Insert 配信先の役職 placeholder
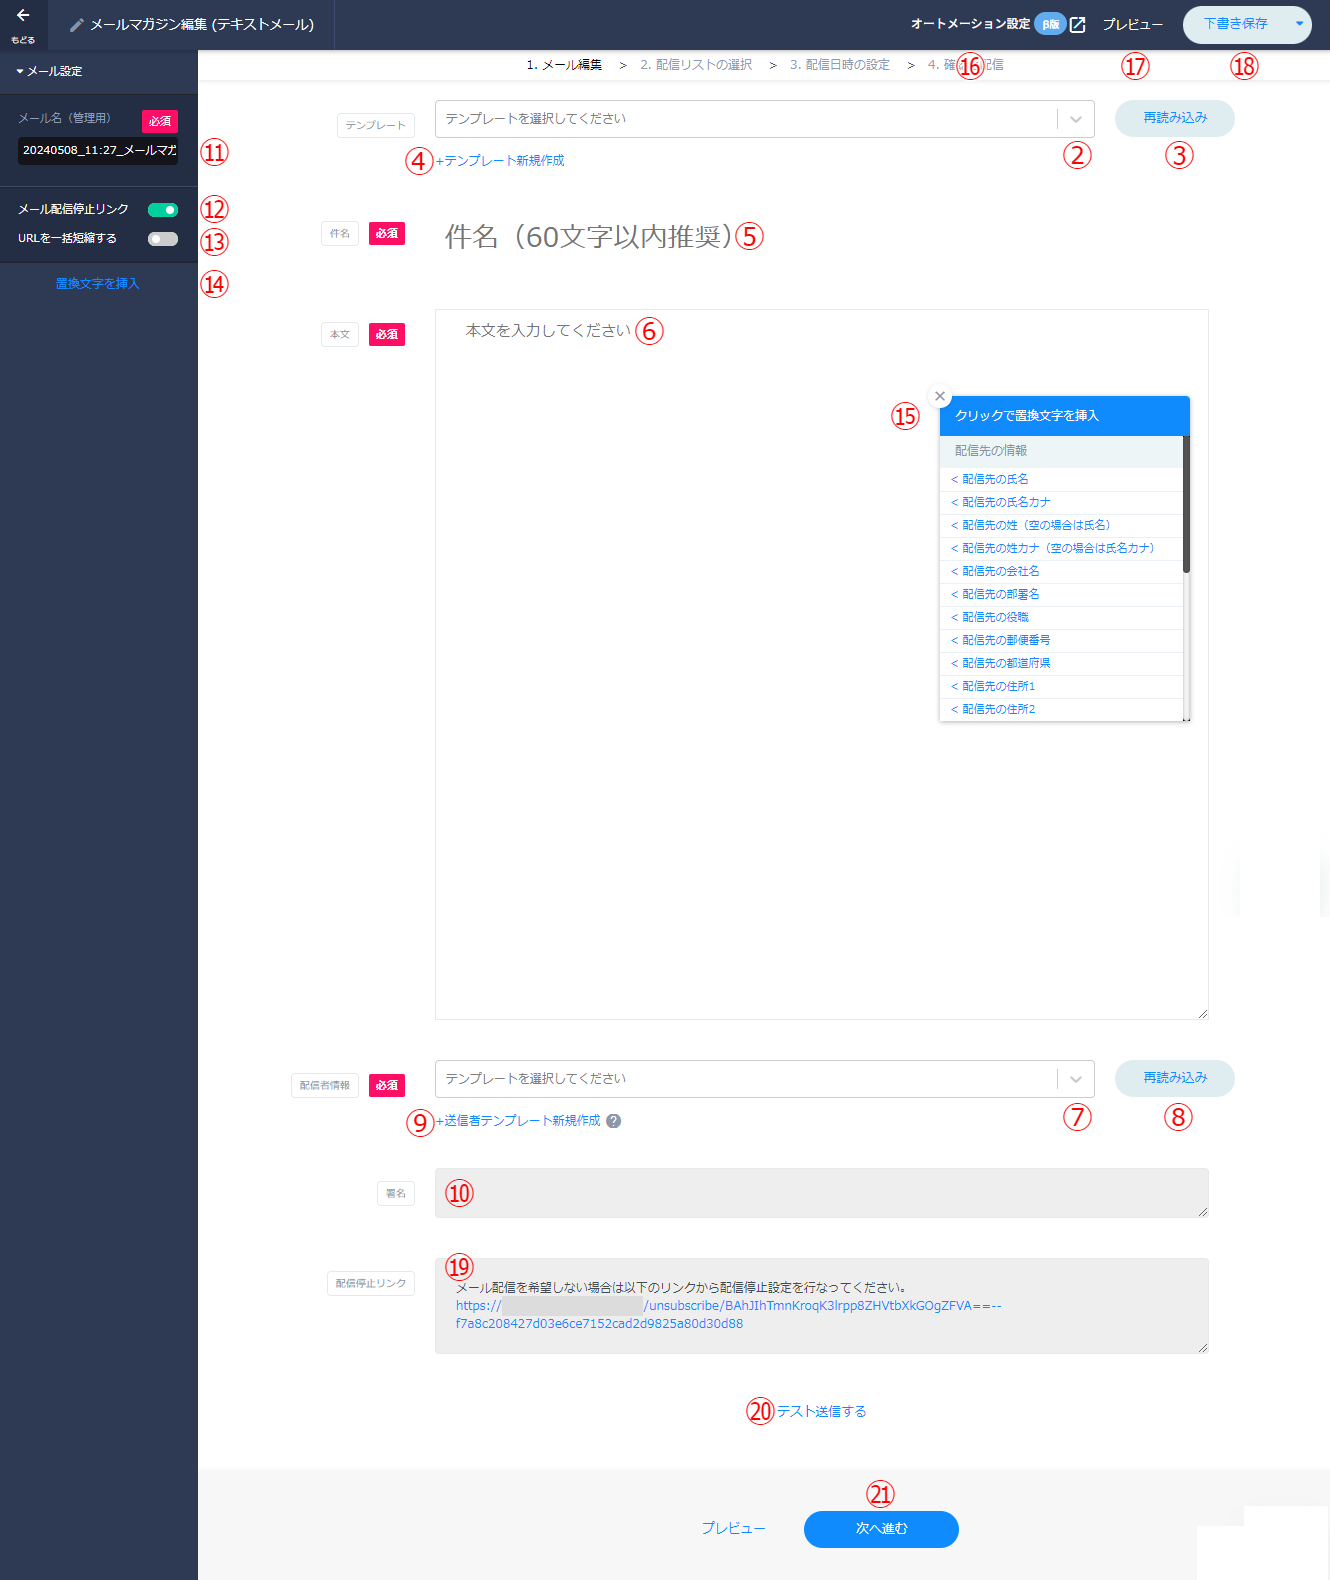Image resolution: width=1330 pixels, height=1580 pixels. [1061, 618]
